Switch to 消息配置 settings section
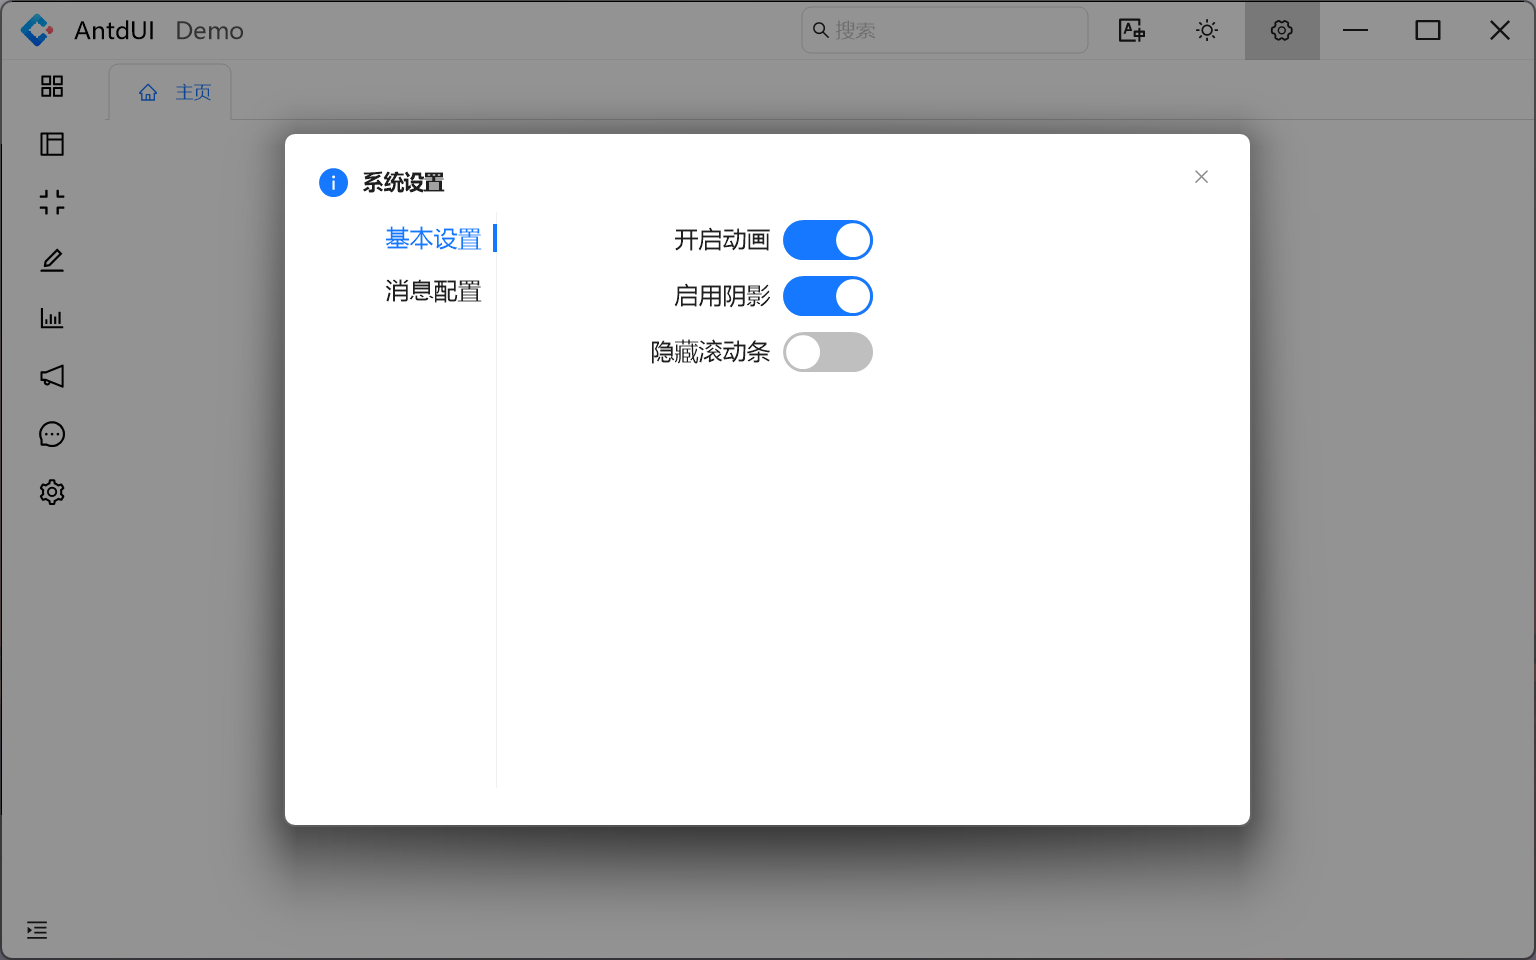Image resolution: width=1536 pixels, height=960 pixels. pyautogui.click(x=432, y=291)
